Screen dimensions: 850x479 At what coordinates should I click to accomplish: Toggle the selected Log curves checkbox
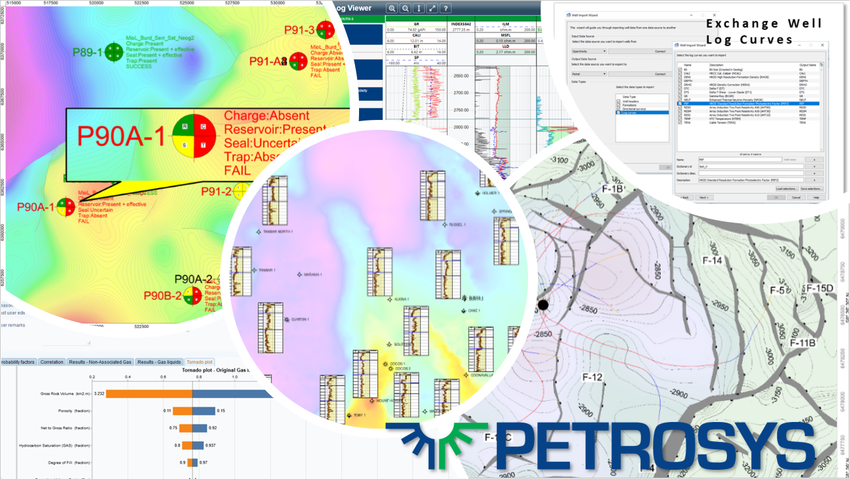pyautogui.click(x=619, y=113)
